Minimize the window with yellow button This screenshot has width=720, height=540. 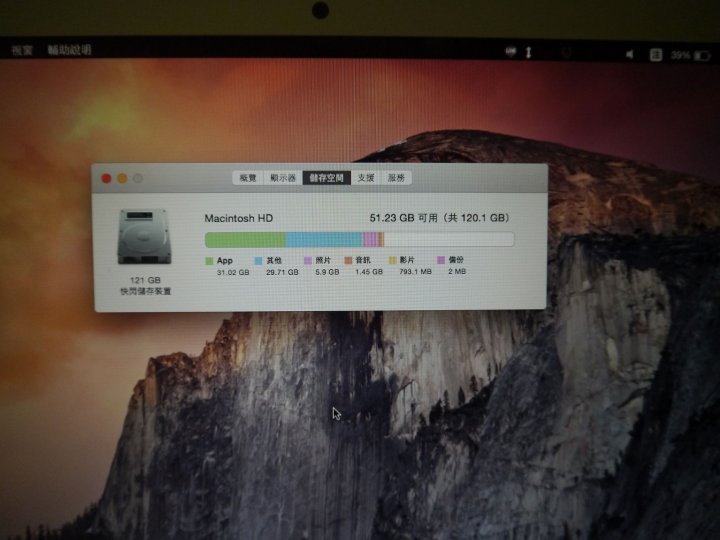(122, 179)
